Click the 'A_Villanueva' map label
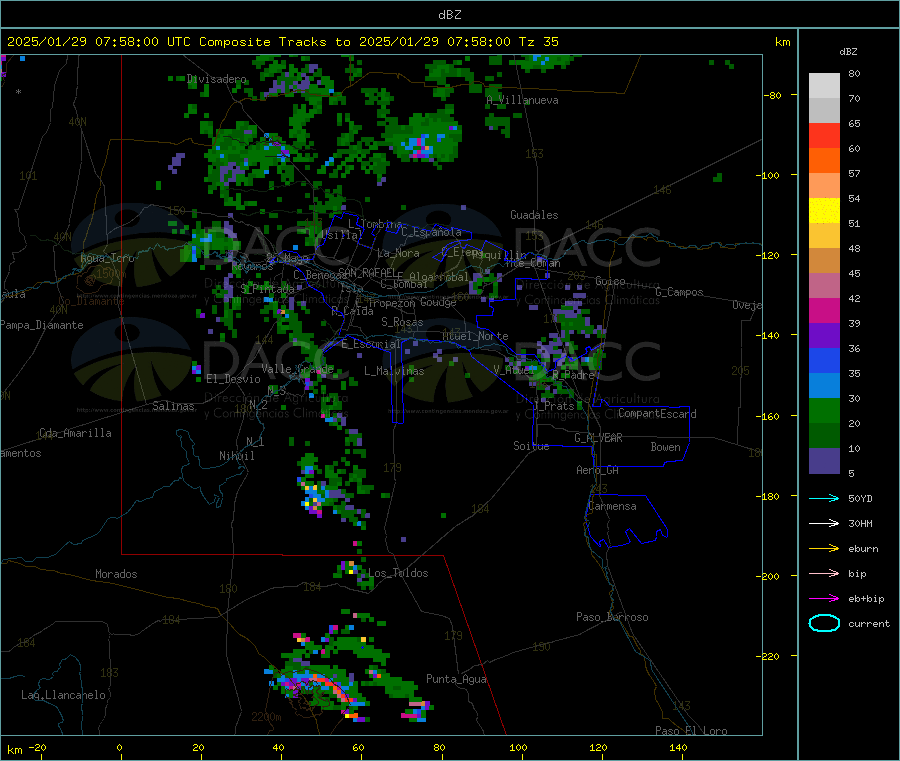Screen dimensions: 900x761 point(522,100)
